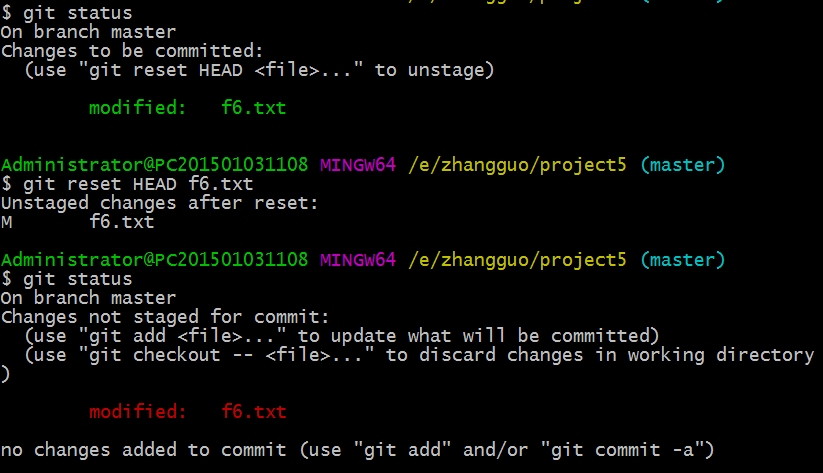
Task: Click the green Administrator prompt above the second git status
Action: [155, 259]
